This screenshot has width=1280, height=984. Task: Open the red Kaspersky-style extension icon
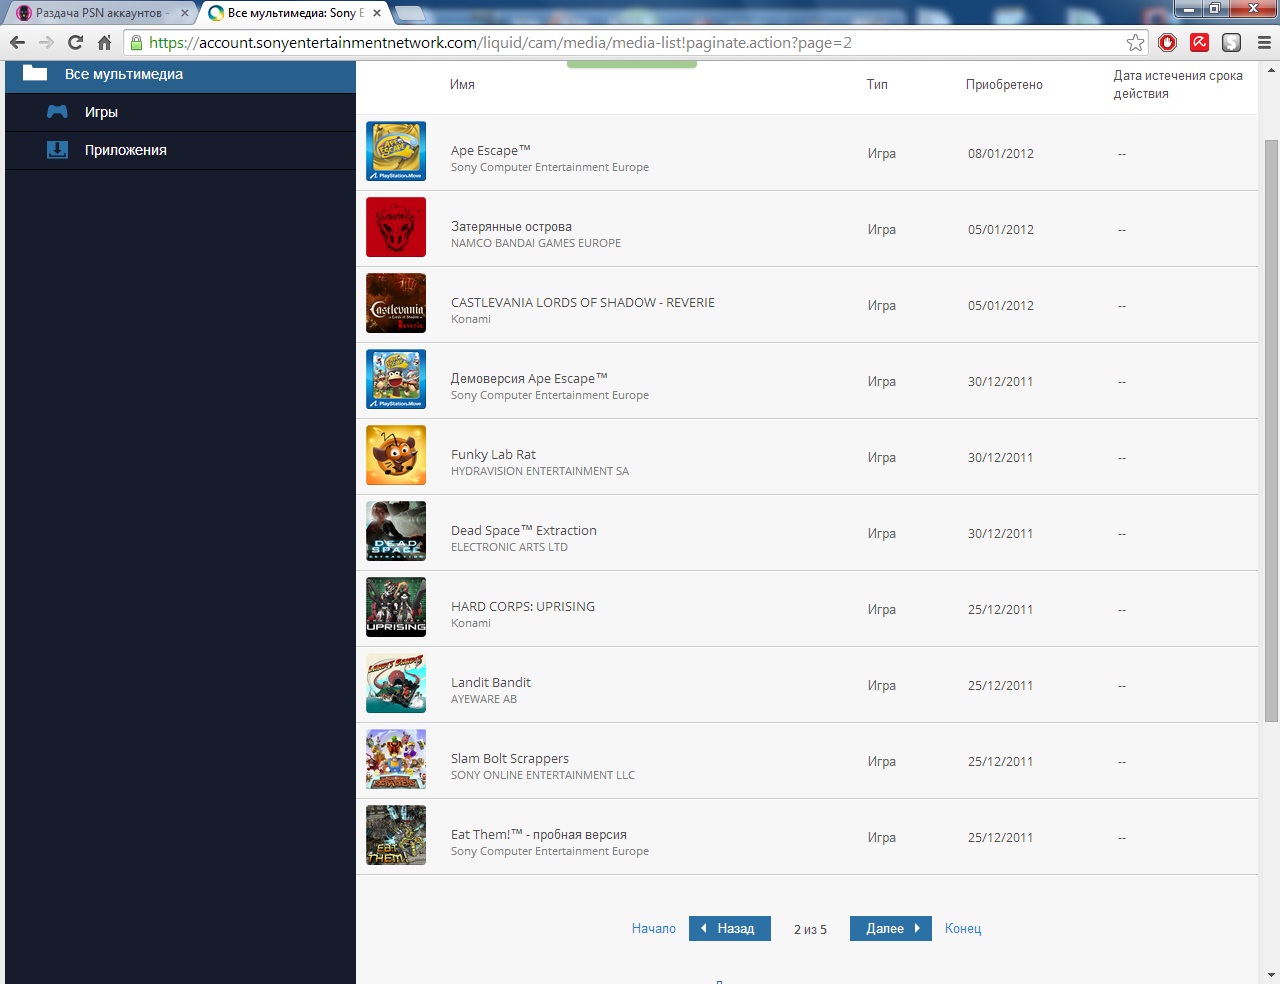coord(1199,42)
